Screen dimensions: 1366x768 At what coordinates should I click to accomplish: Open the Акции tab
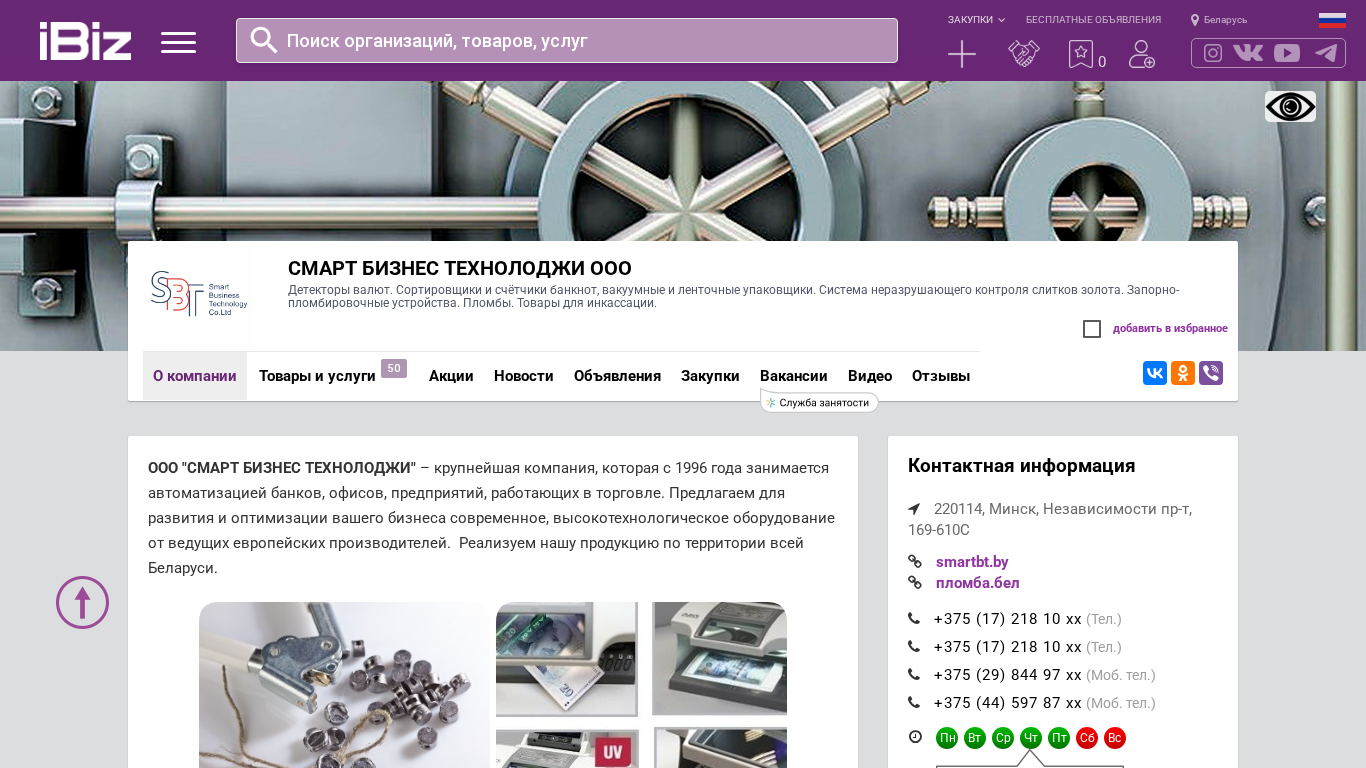coord(451,376)
